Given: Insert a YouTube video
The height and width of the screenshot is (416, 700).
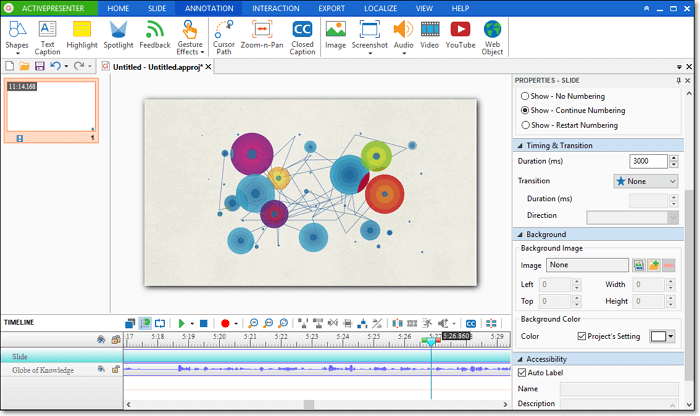Looking at the screenshot, I should 460,36.
